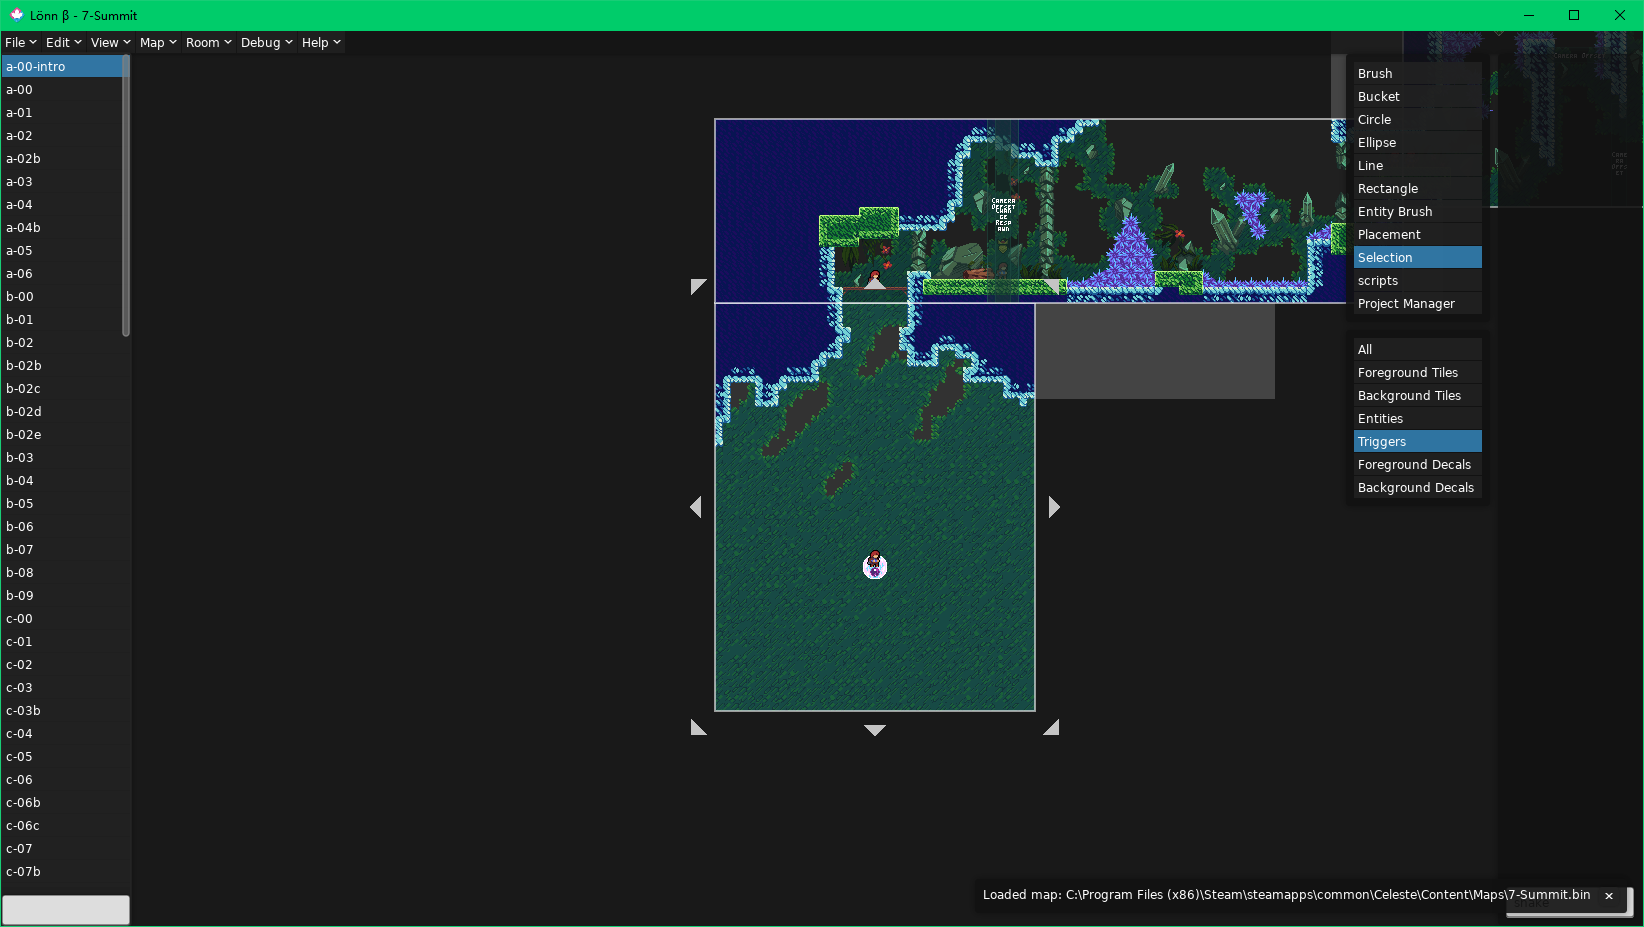Viewport: 1644px width, 927px height.
Task: Select room b-02e in list
Action: coord(61,435)
